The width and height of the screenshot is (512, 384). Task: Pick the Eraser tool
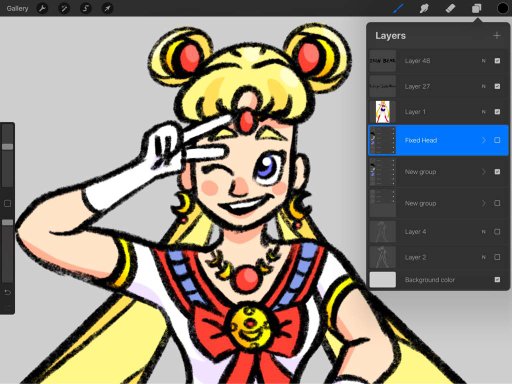450,8
